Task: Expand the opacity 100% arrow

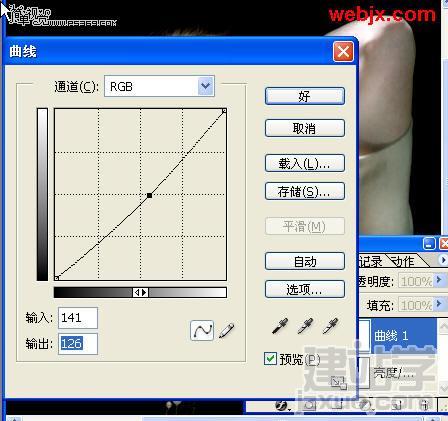Action: 439,280
